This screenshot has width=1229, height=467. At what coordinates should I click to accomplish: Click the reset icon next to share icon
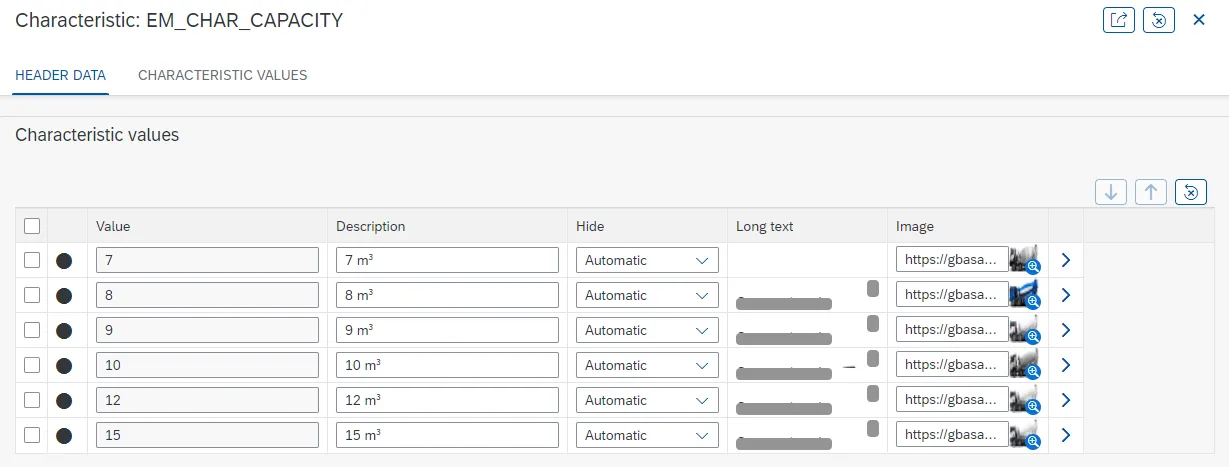pos(1158,20)
